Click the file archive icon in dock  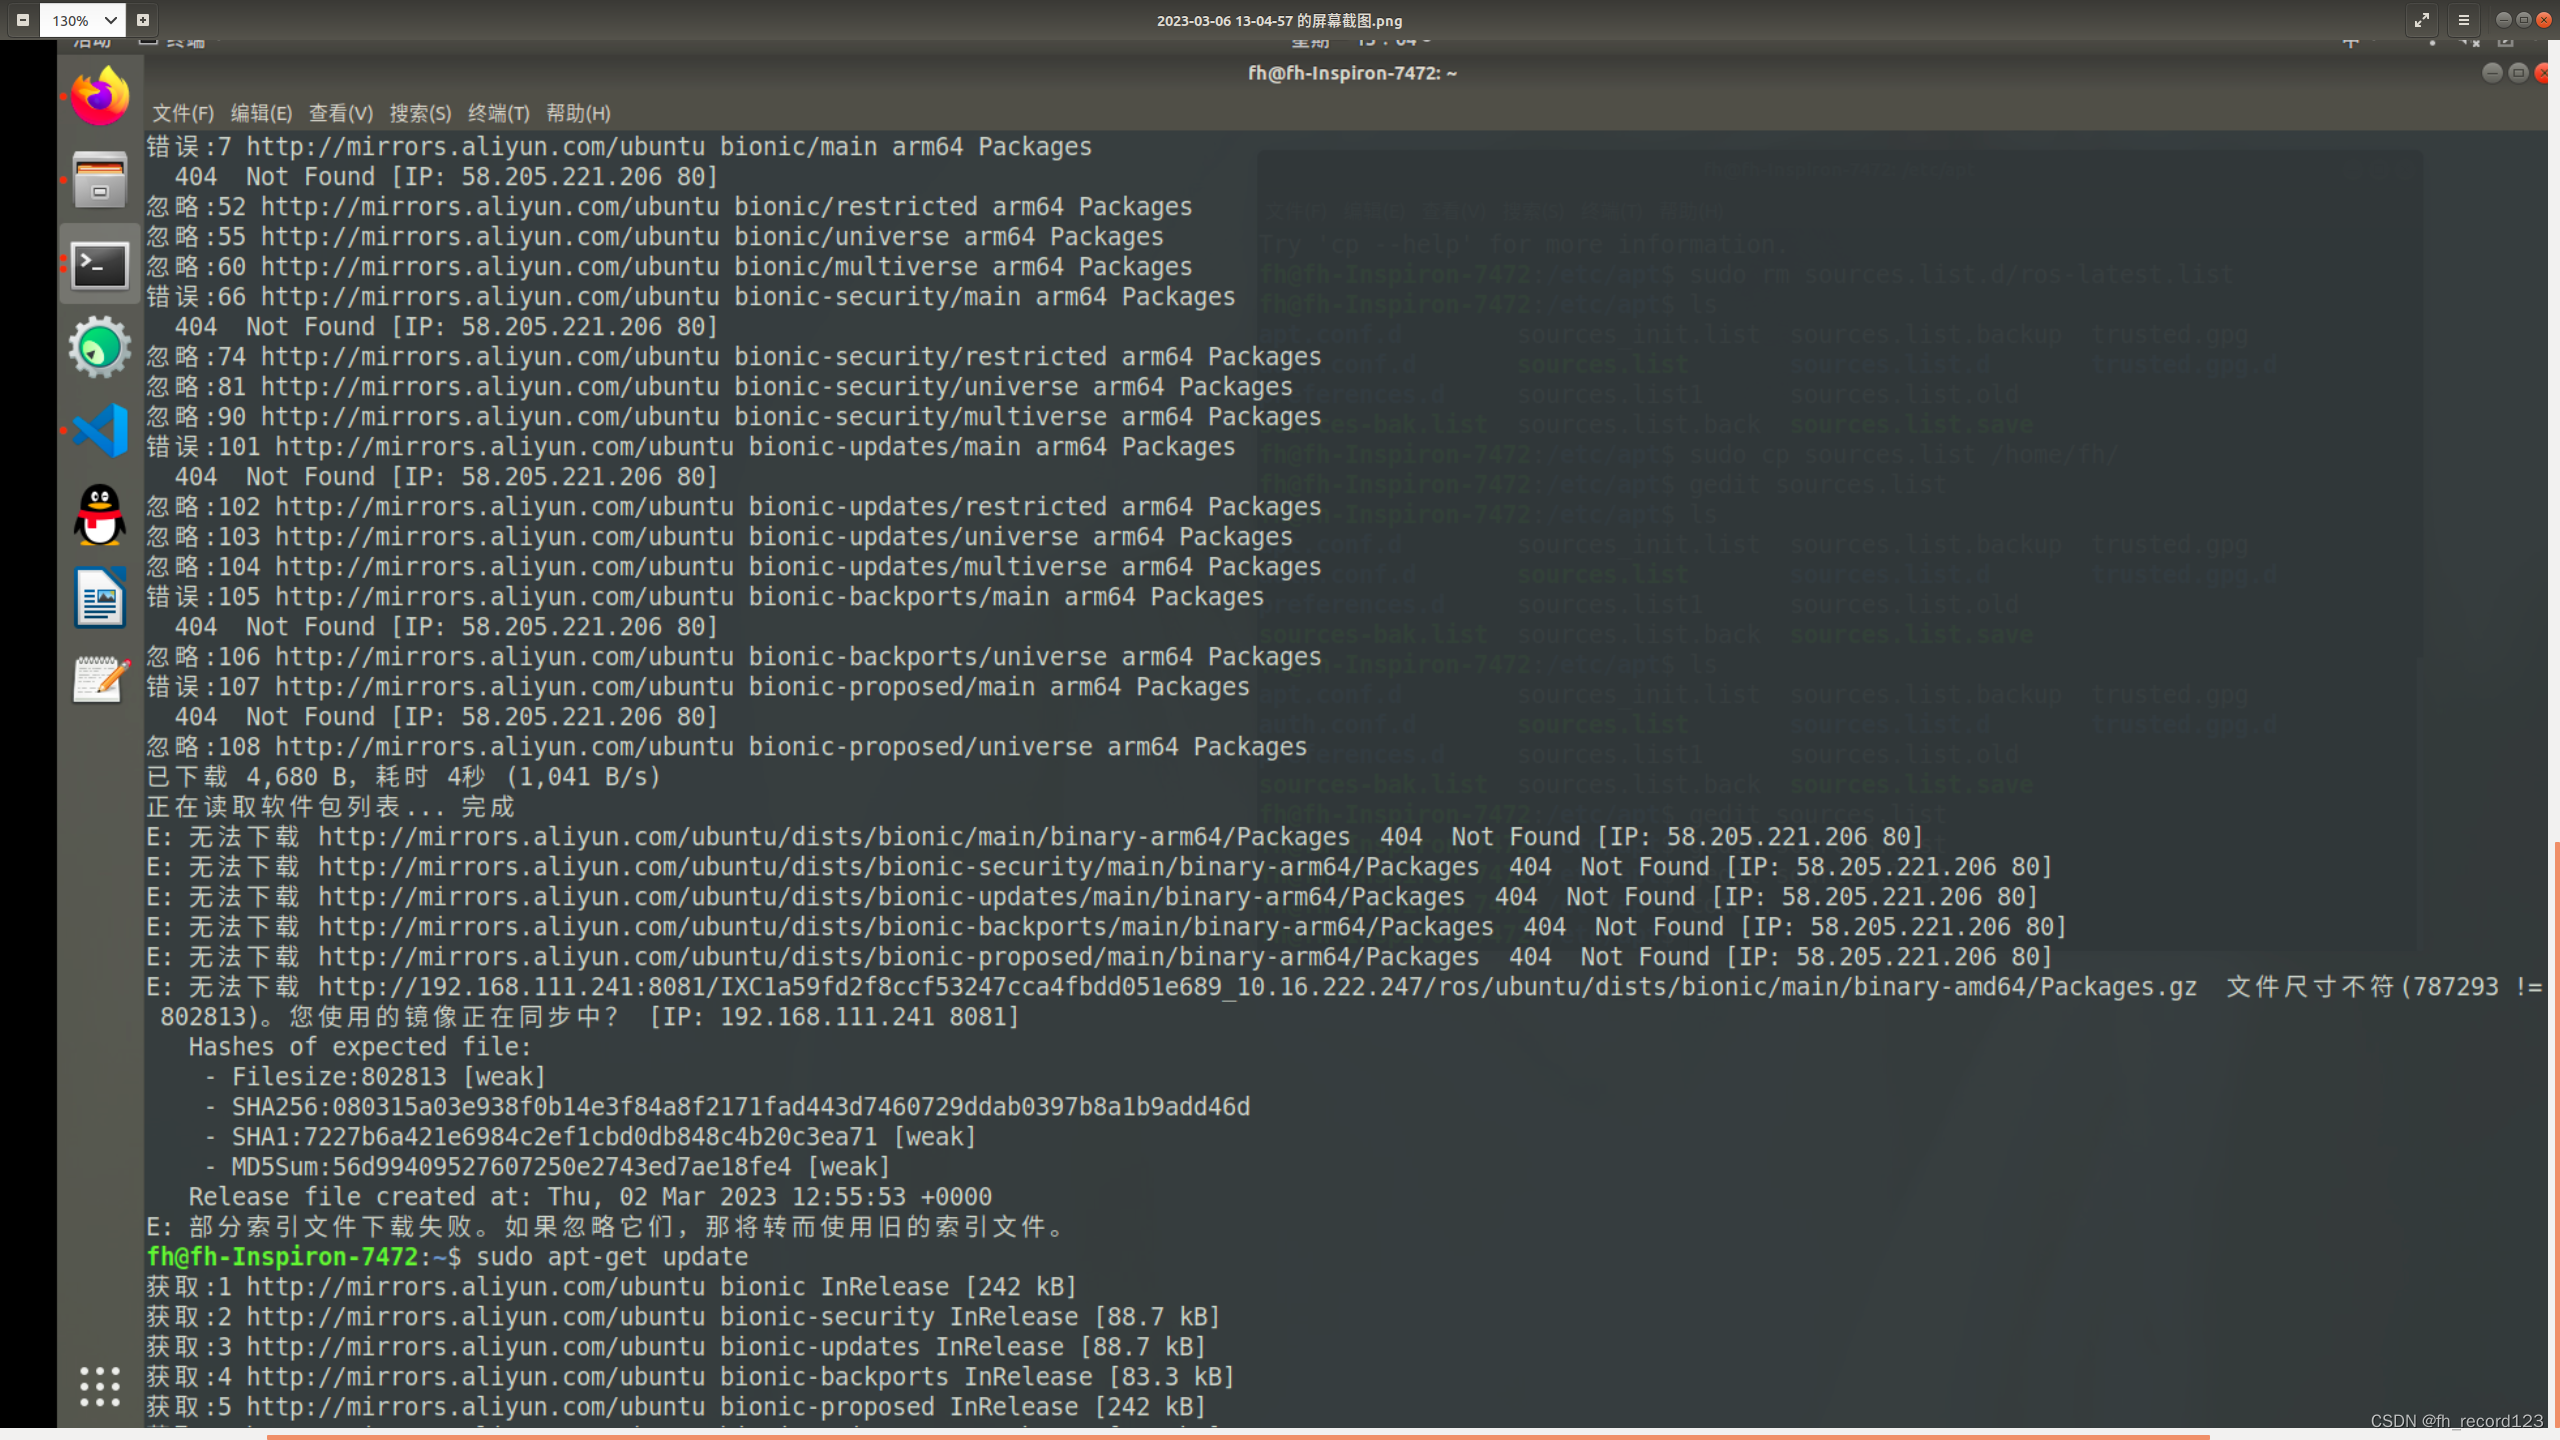[100, 181]
